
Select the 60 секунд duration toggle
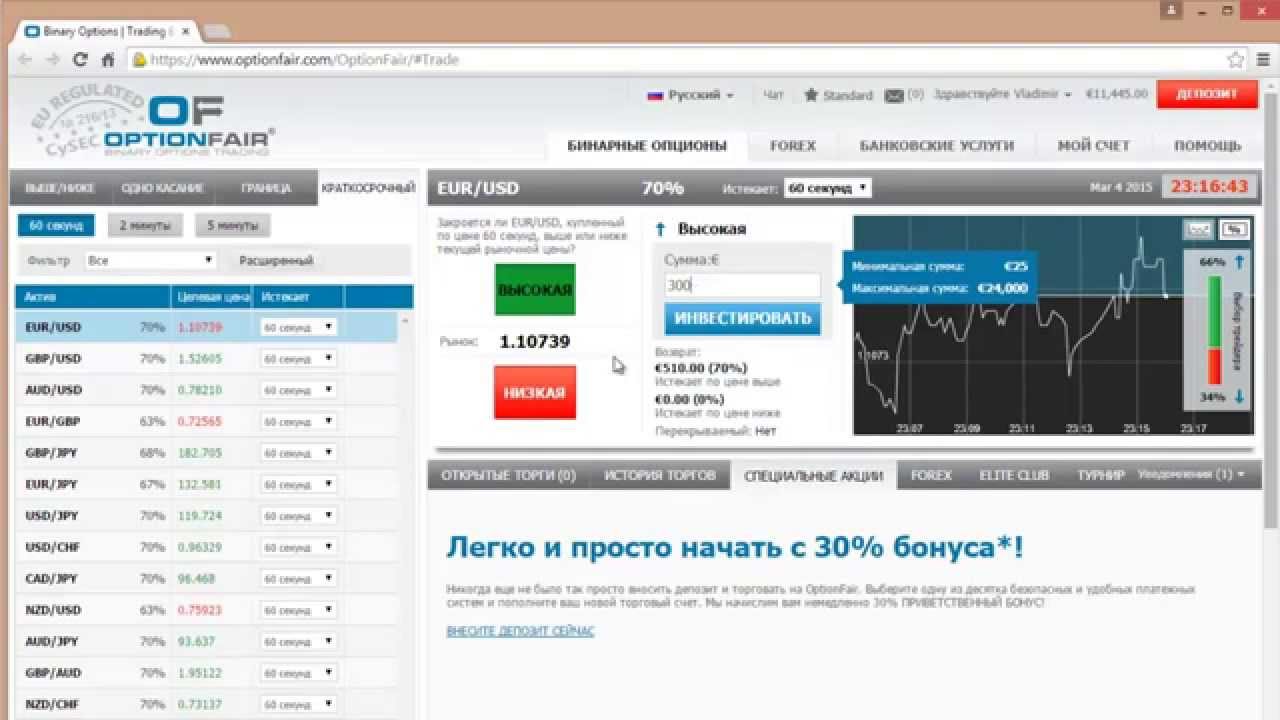tap(56, 225)
